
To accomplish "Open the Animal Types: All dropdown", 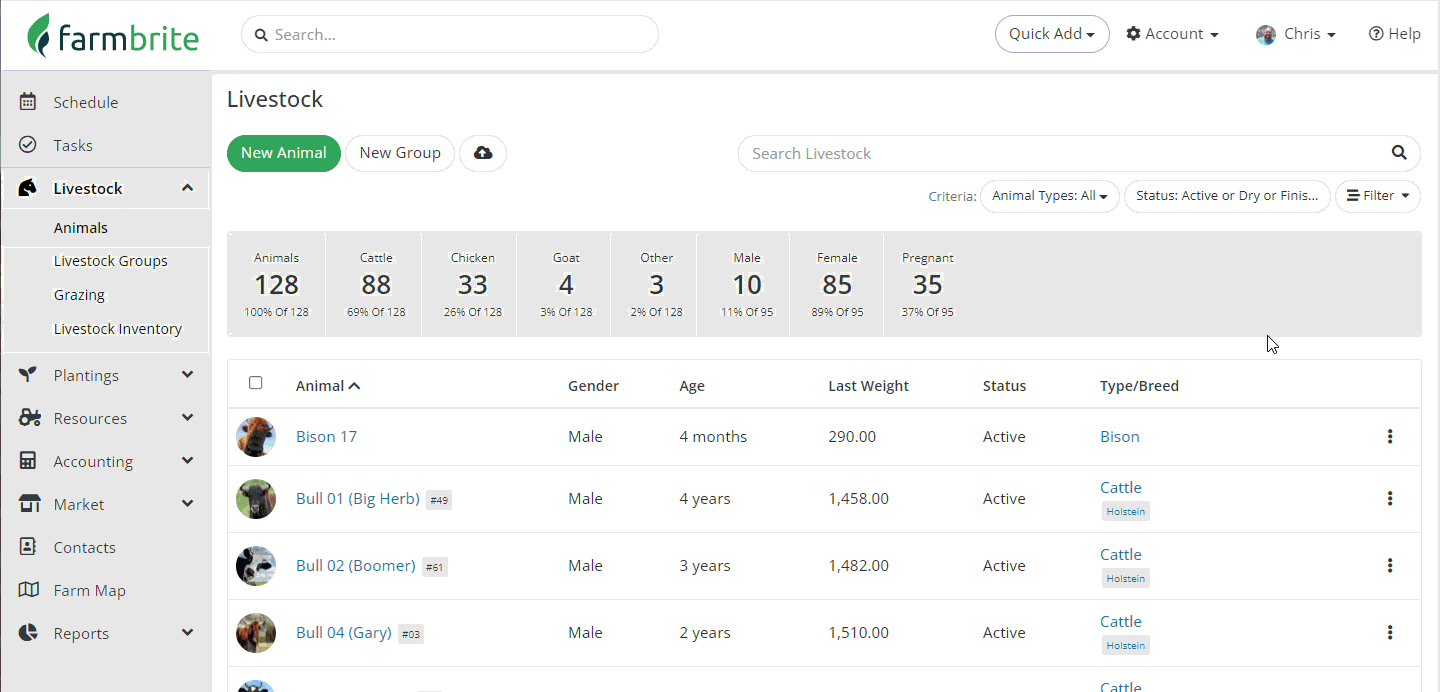I will point(1049,196).
